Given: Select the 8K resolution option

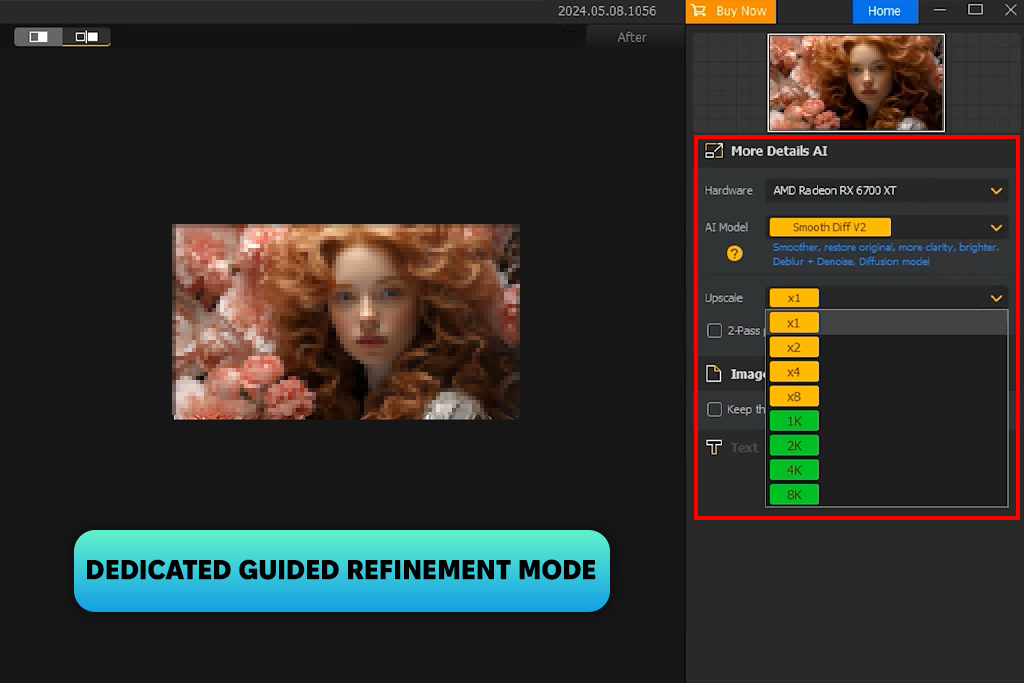Looking at the screenshot, I should (794, 495).
